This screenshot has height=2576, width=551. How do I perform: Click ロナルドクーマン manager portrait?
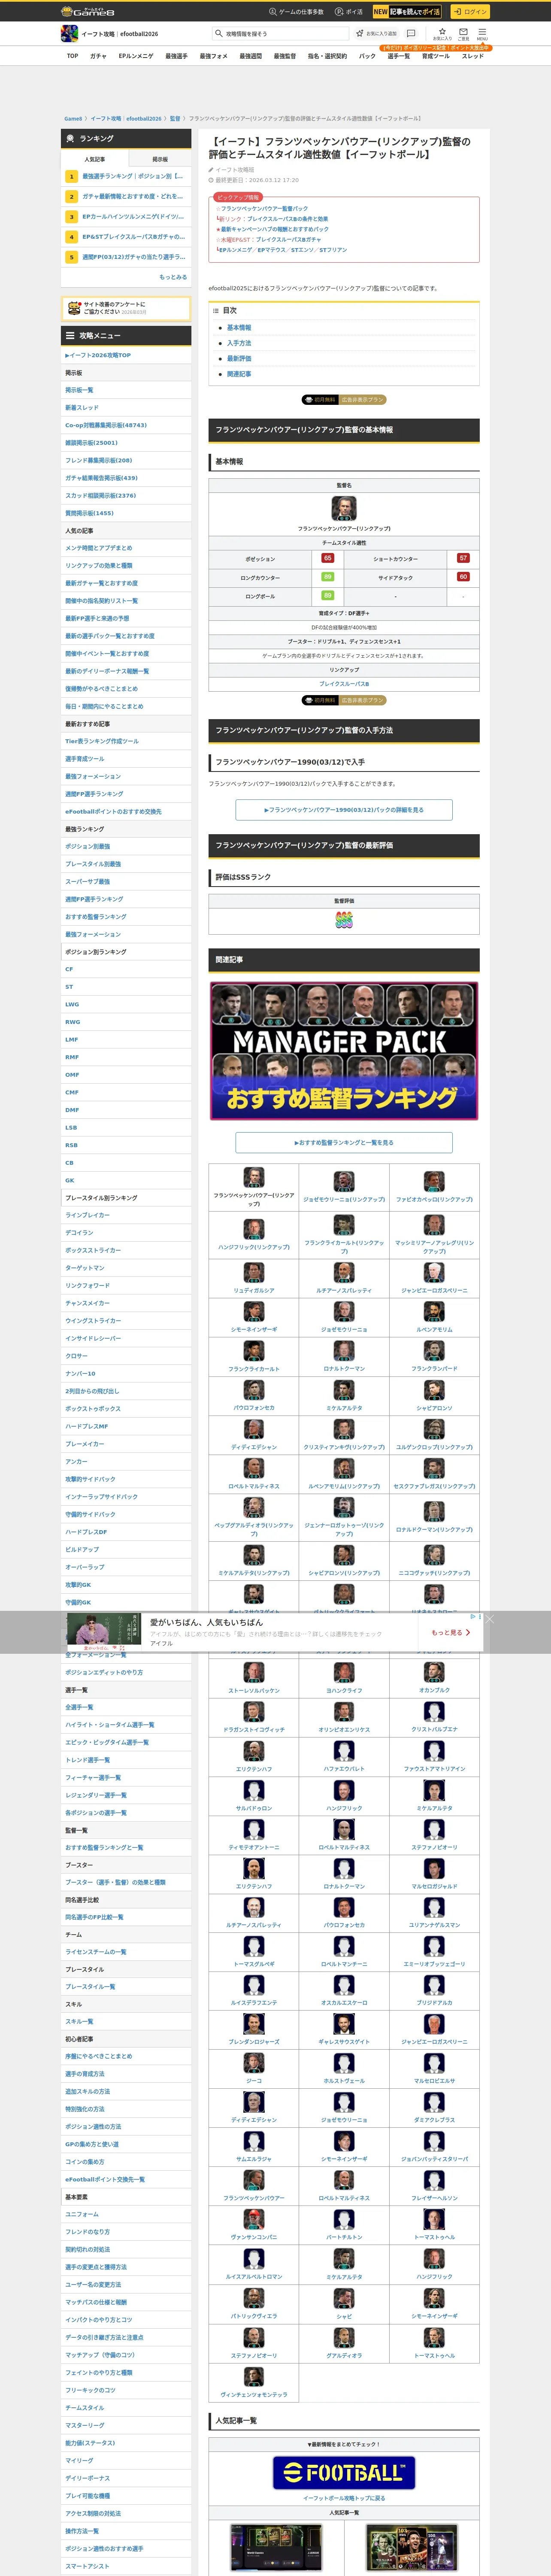point(344,1351)
